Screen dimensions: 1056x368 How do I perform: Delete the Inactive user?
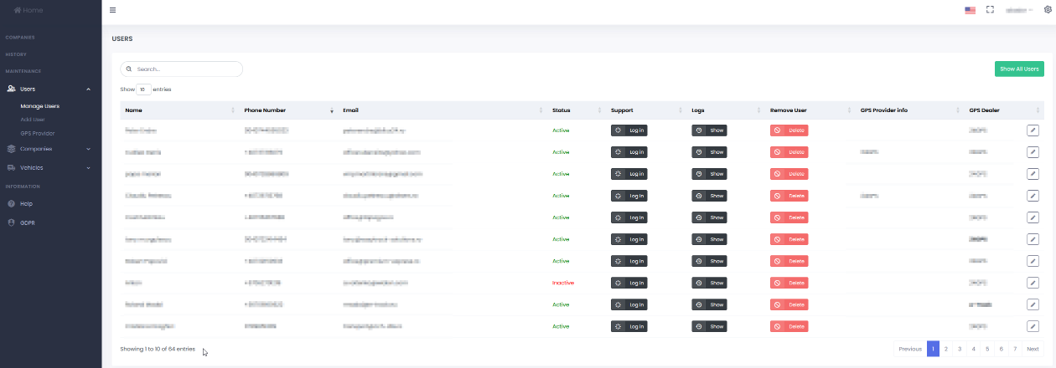789,282
